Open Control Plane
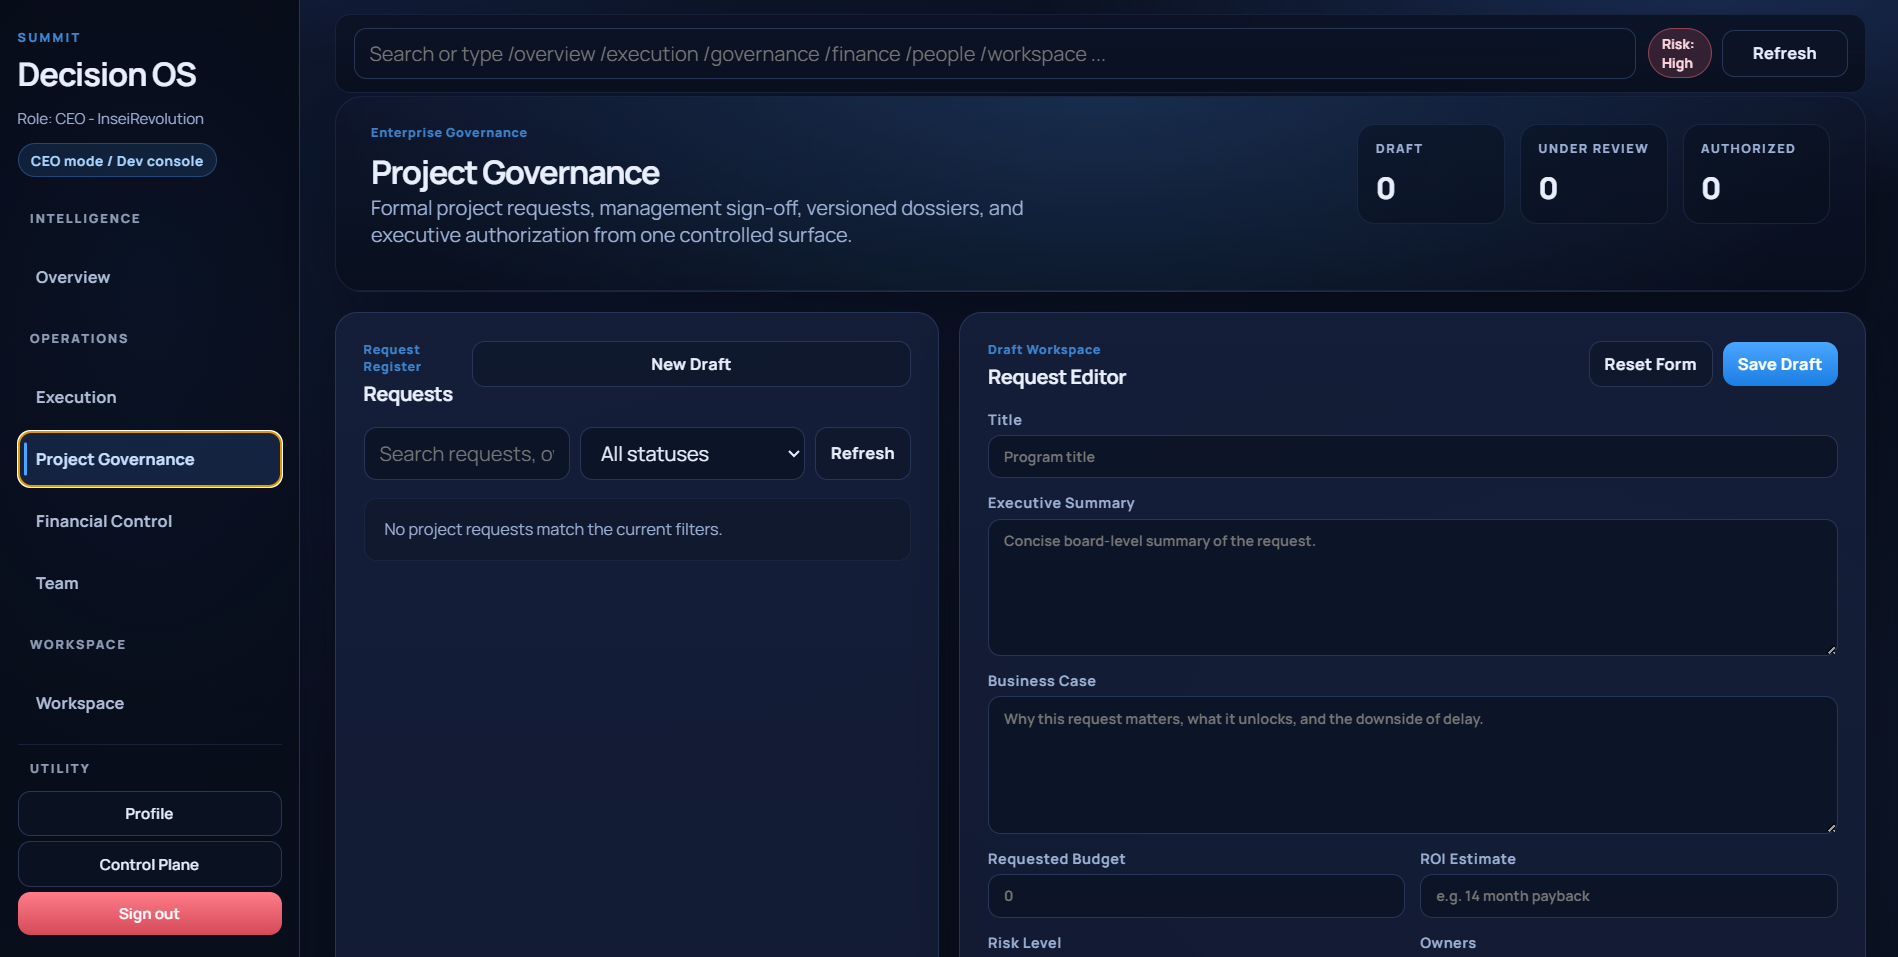This screenshot has height=957, width=1898. tap(150, 864)
